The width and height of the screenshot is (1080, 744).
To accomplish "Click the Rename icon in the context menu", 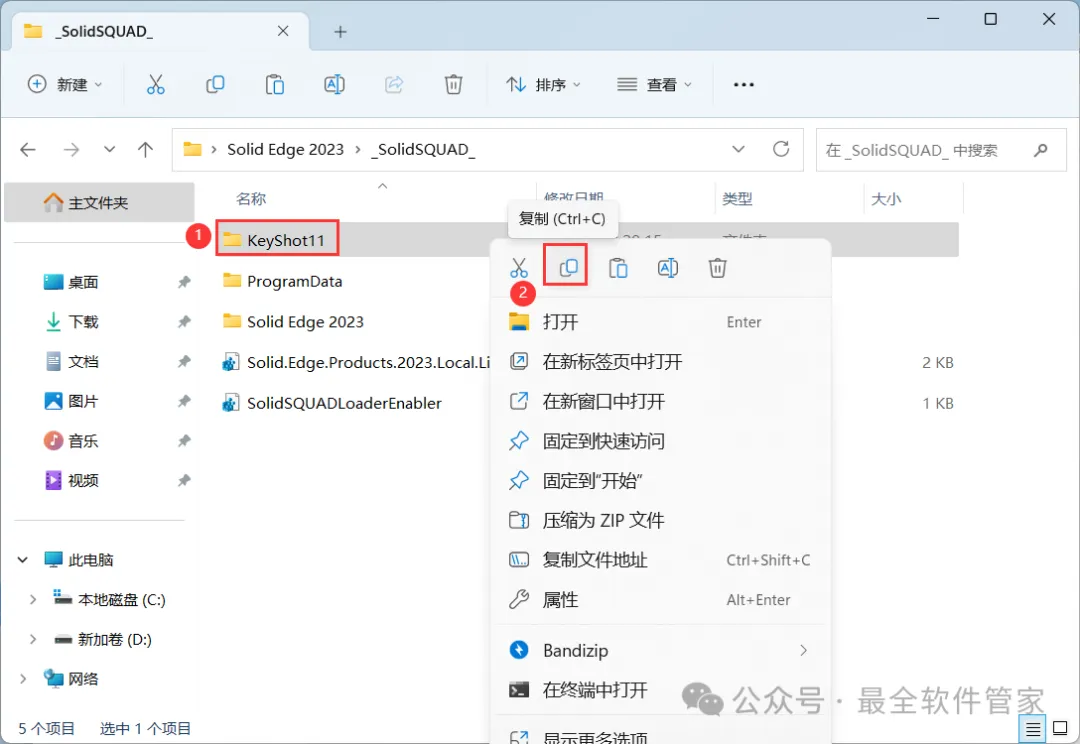I will [667, 267].
